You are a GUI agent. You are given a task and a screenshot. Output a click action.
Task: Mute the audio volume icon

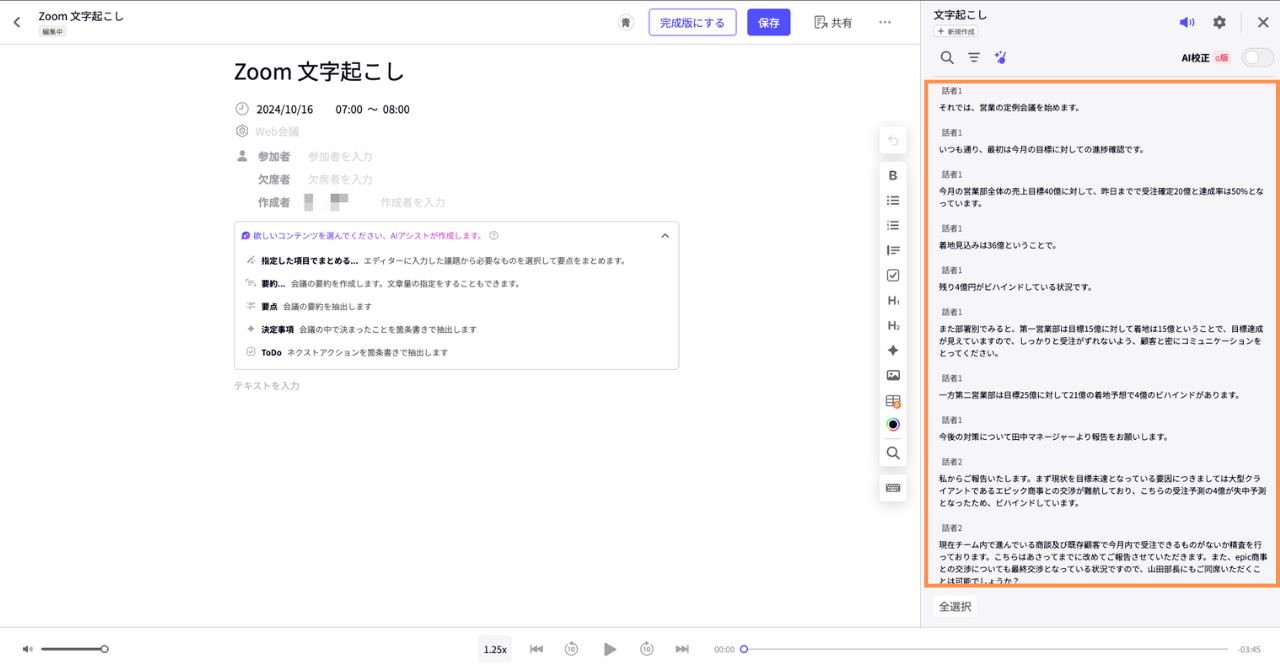click(27, 649)
